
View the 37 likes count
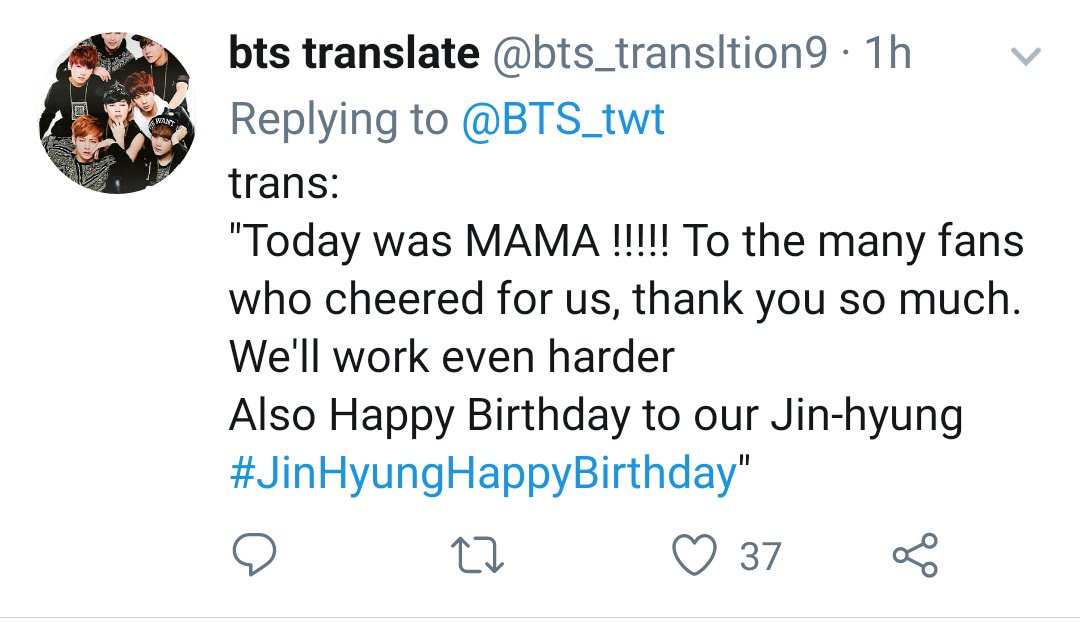coord(760,557)
